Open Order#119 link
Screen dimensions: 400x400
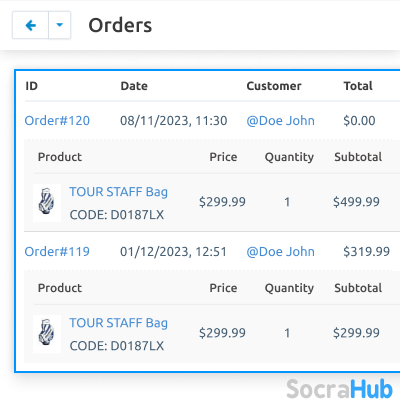[57, 251]
